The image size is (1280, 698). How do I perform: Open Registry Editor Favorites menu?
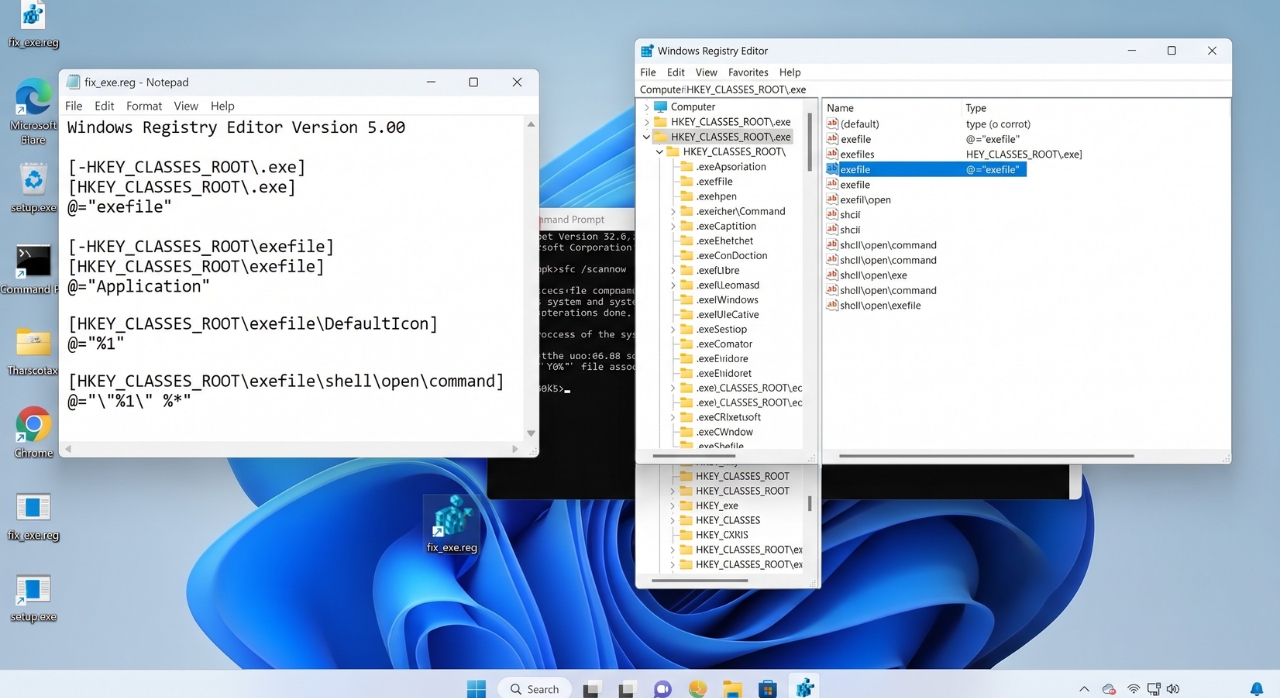click(x=748, y=73)
